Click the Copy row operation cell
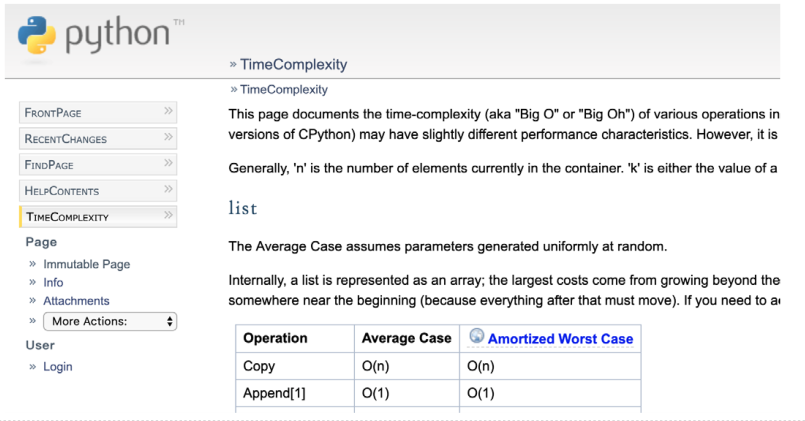The image size is (805, 421). click(295, 366)
